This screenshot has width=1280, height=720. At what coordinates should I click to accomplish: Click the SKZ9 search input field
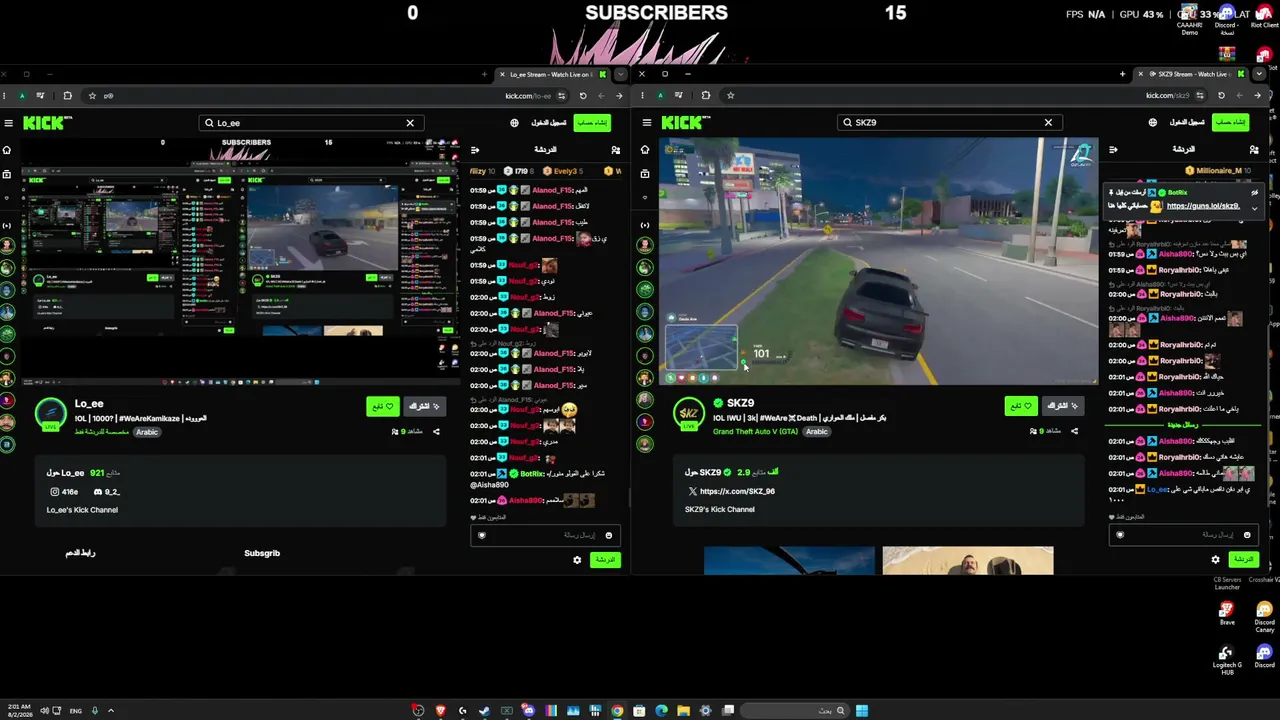(950, 123)
